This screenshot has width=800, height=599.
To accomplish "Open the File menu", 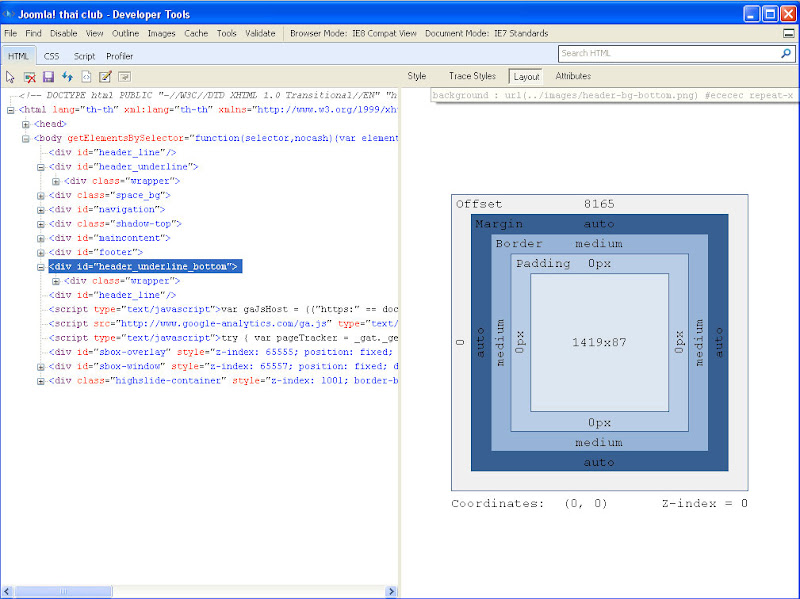I will (11, 33).
